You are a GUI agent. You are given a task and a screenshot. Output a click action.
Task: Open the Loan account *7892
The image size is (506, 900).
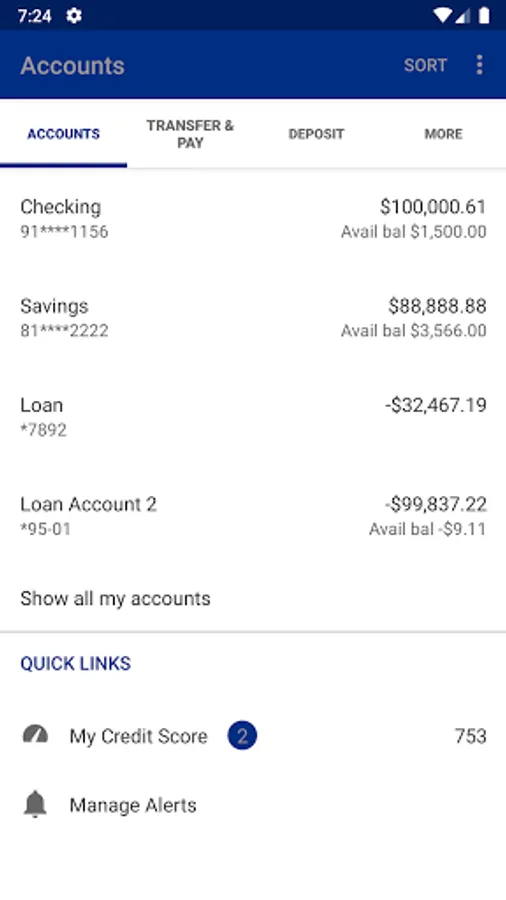(x=253, y=417)
